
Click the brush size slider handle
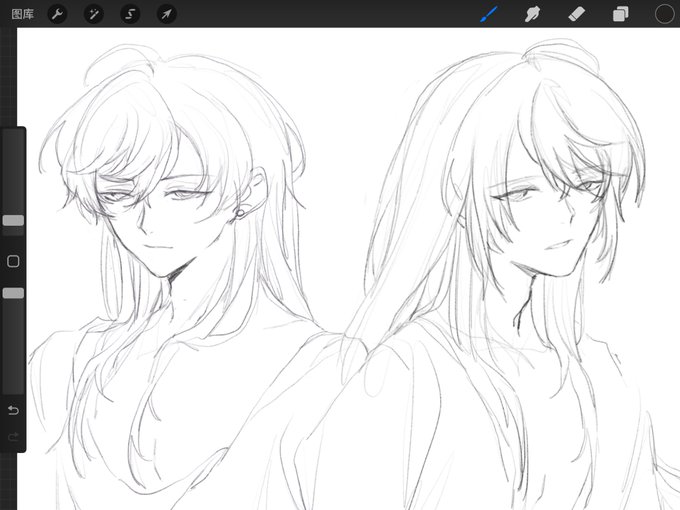click(x=13, y=220)
